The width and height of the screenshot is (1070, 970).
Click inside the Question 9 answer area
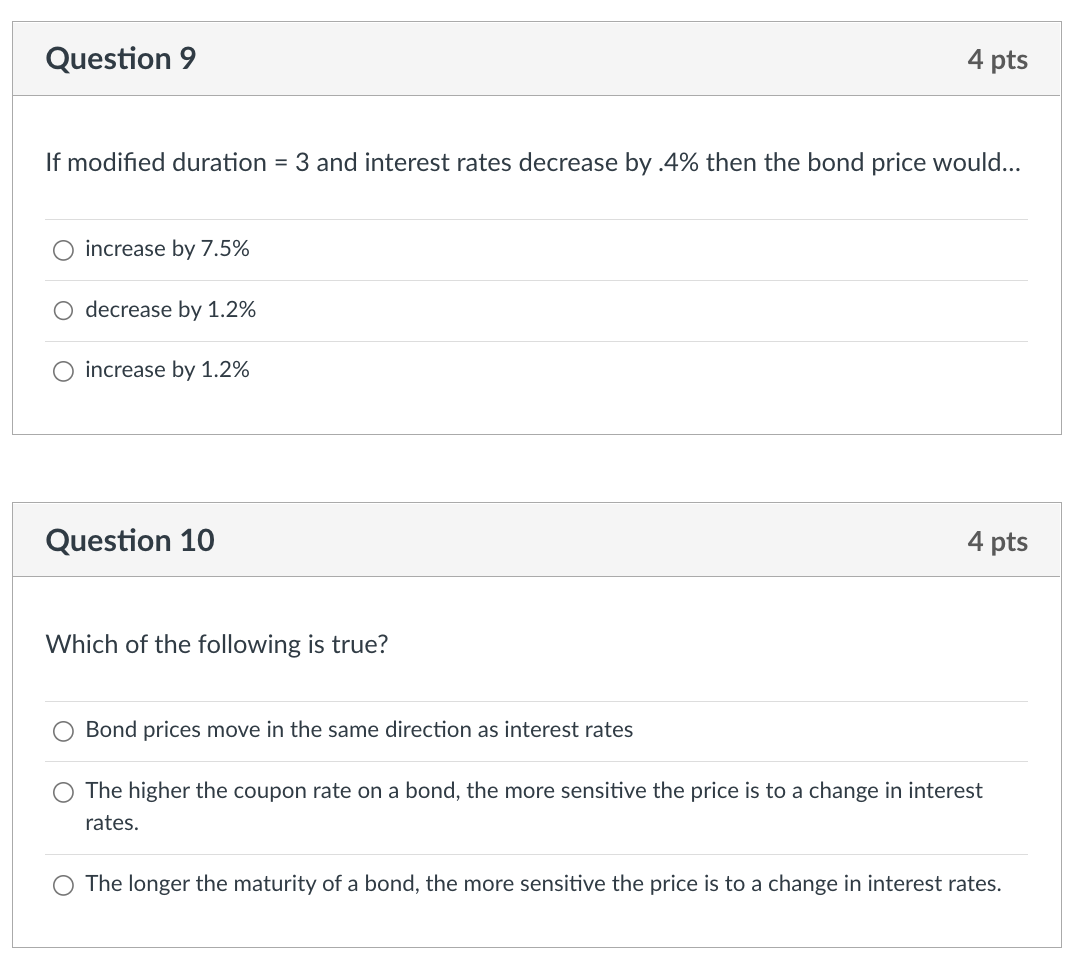click(x=535, y=310)
